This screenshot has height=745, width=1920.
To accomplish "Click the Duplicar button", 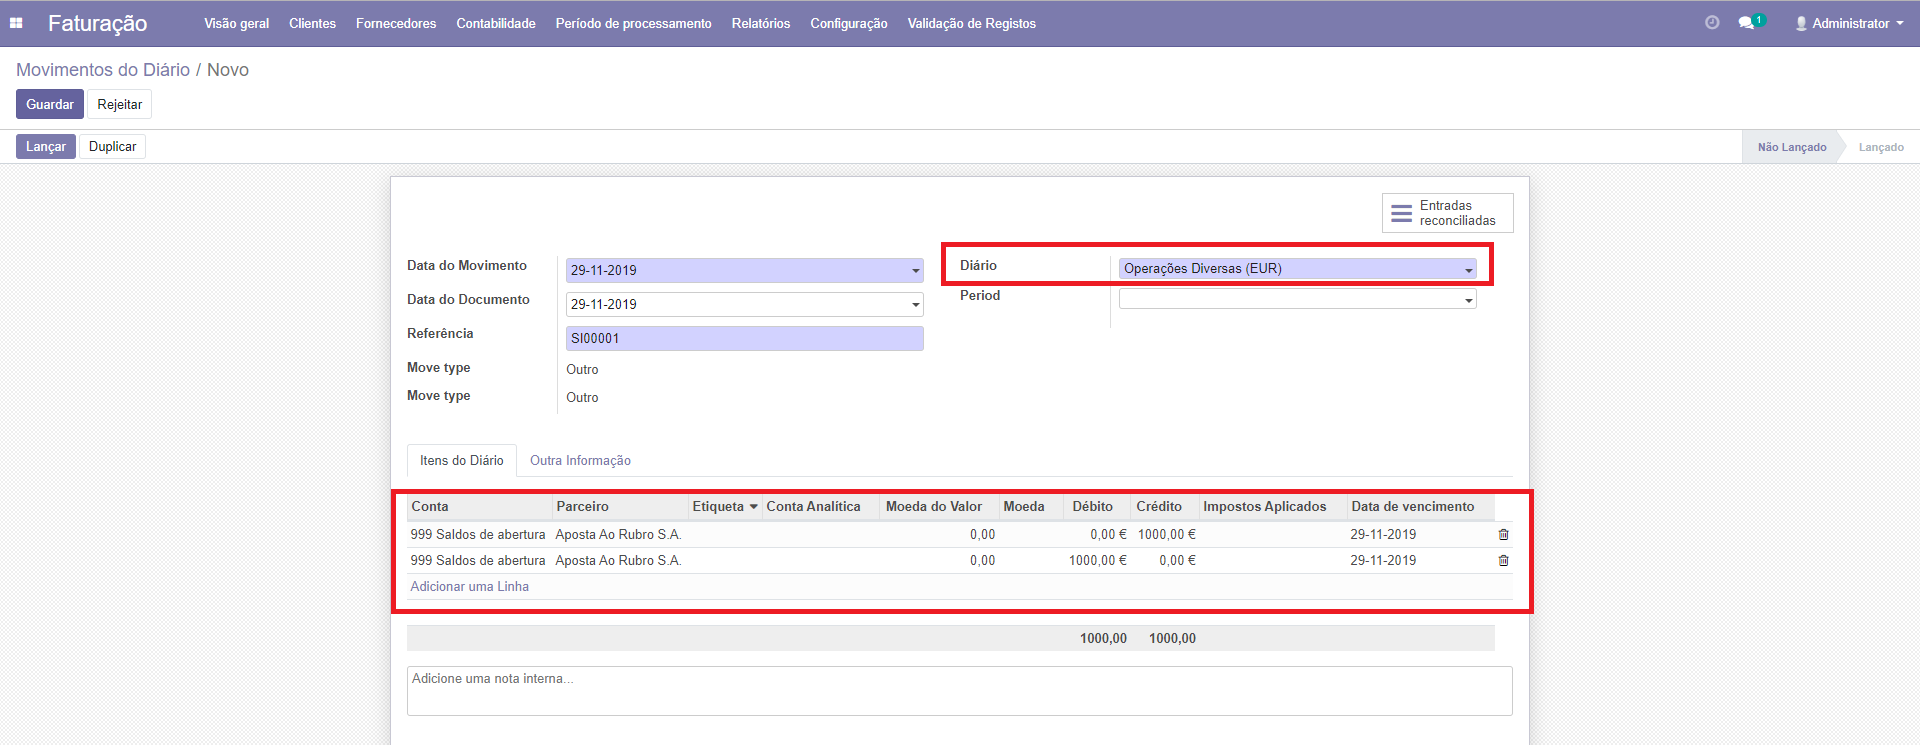I will pyautogui.click(x=112, y=147).
